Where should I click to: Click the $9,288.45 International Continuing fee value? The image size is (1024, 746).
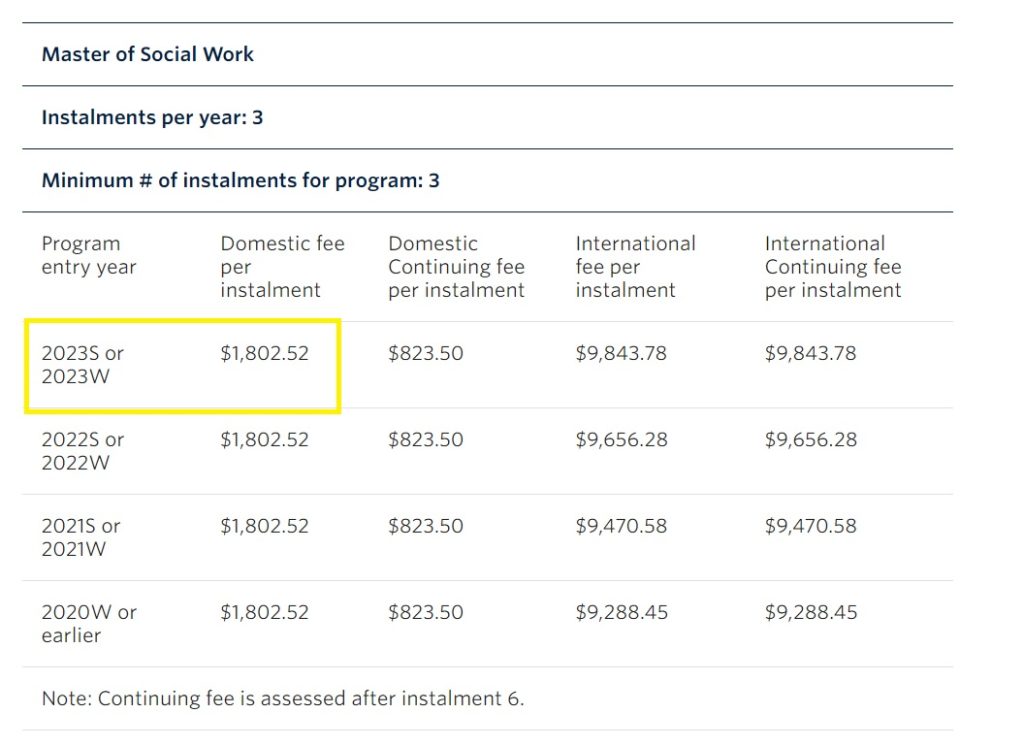click(811, 612)
